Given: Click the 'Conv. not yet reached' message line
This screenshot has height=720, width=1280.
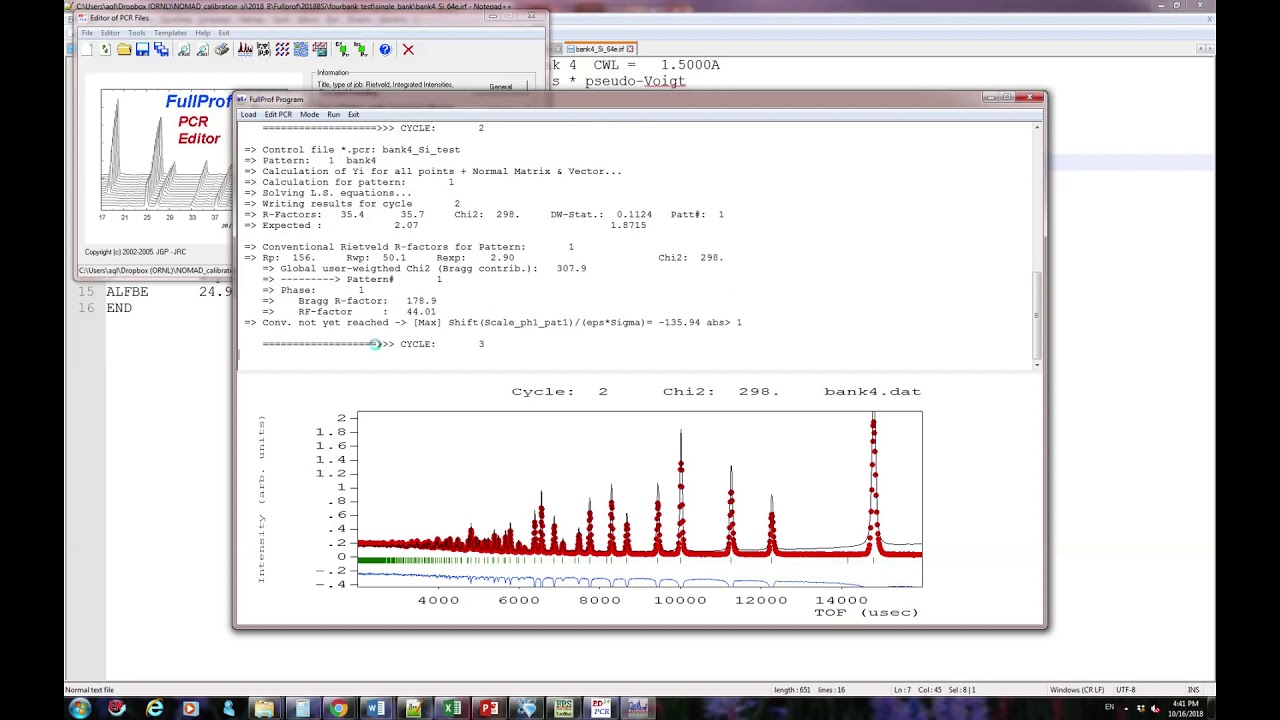Looking at the screenshot, I should point(493,323).
